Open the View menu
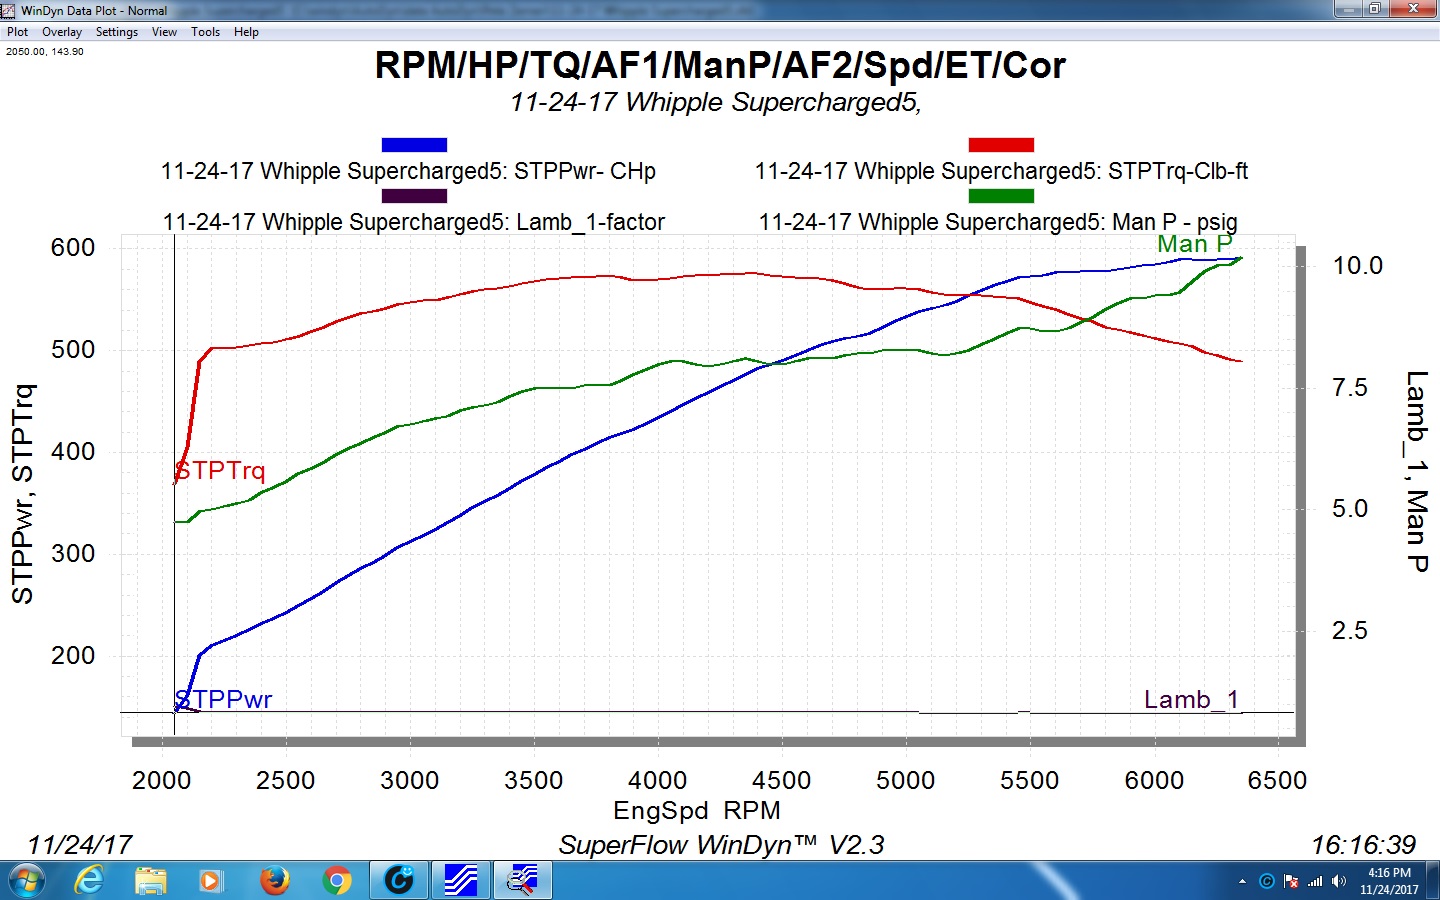The width and height of the screenshot is (1440, 900). click(164, 32)
